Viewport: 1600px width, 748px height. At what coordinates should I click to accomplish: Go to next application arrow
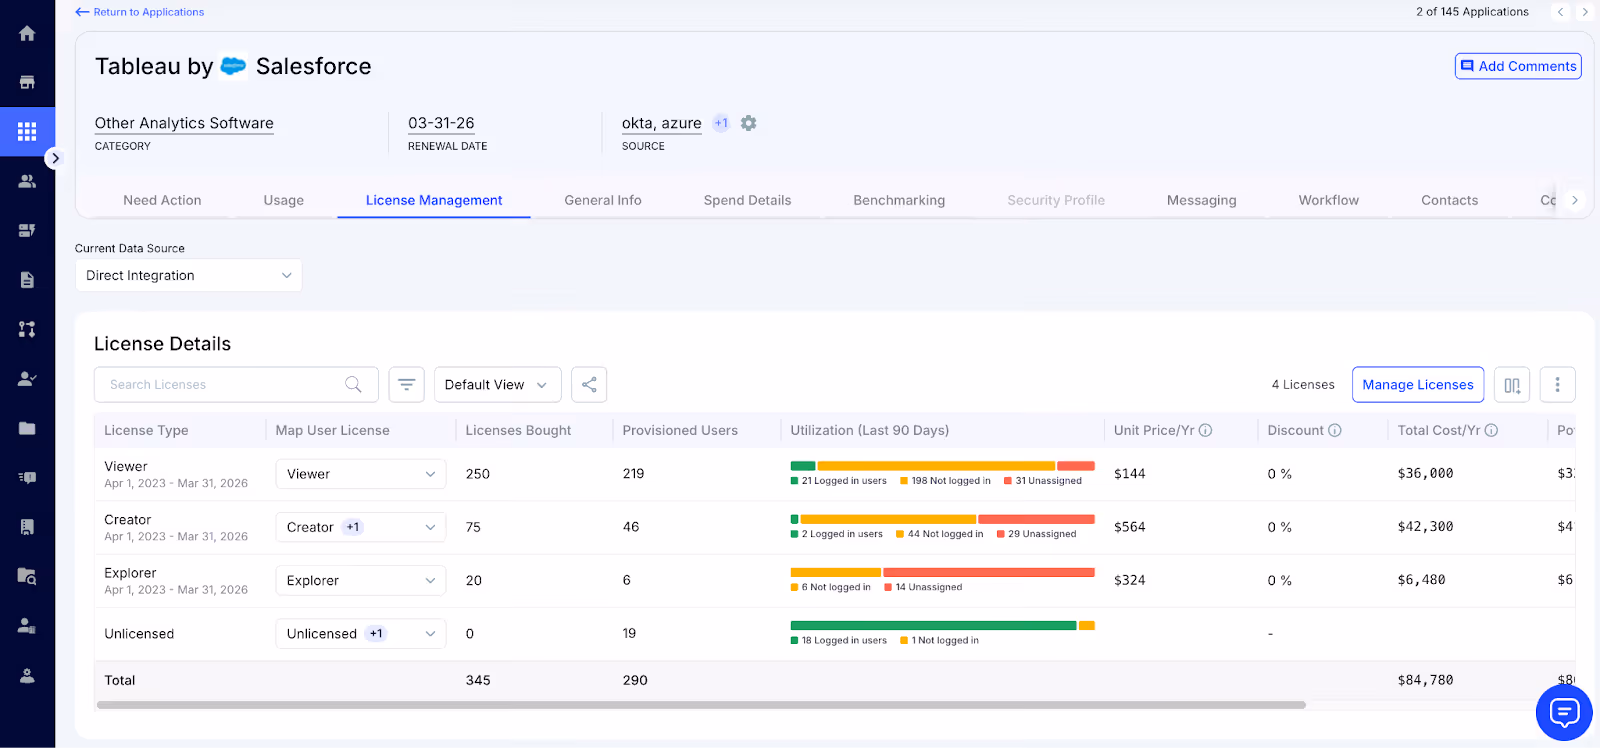pos(1585,12)
